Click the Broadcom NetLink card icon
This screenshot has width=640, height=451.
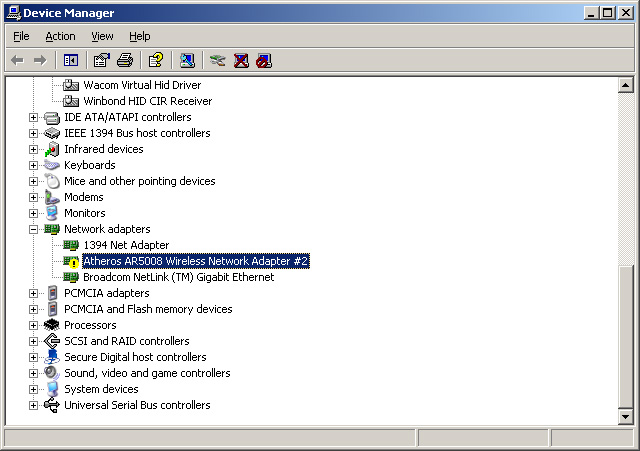tap(71, 278)
